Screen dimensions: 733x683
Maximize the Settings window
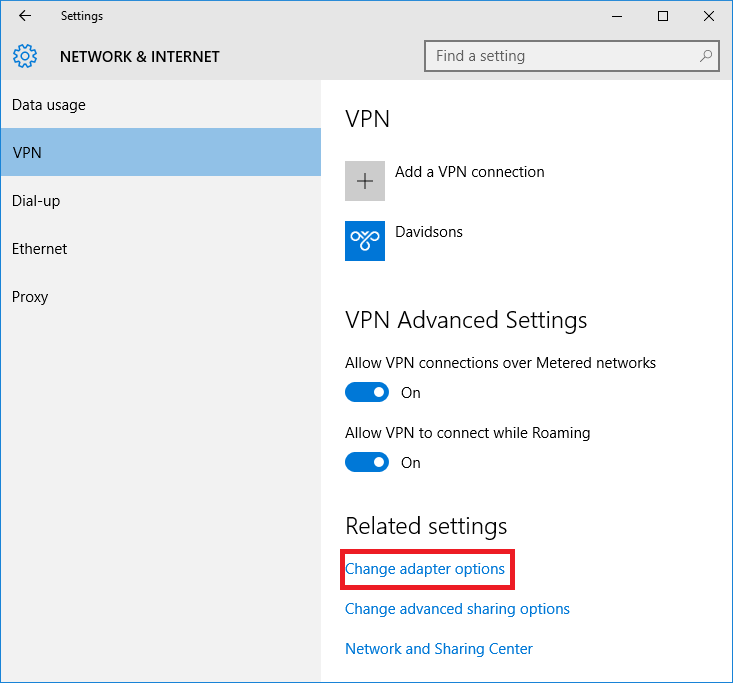tap(663, 16)
